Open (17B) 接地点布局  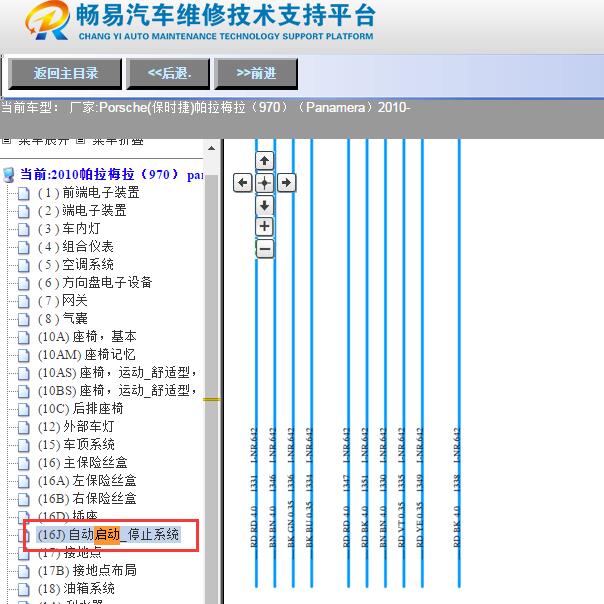(87, 570)
